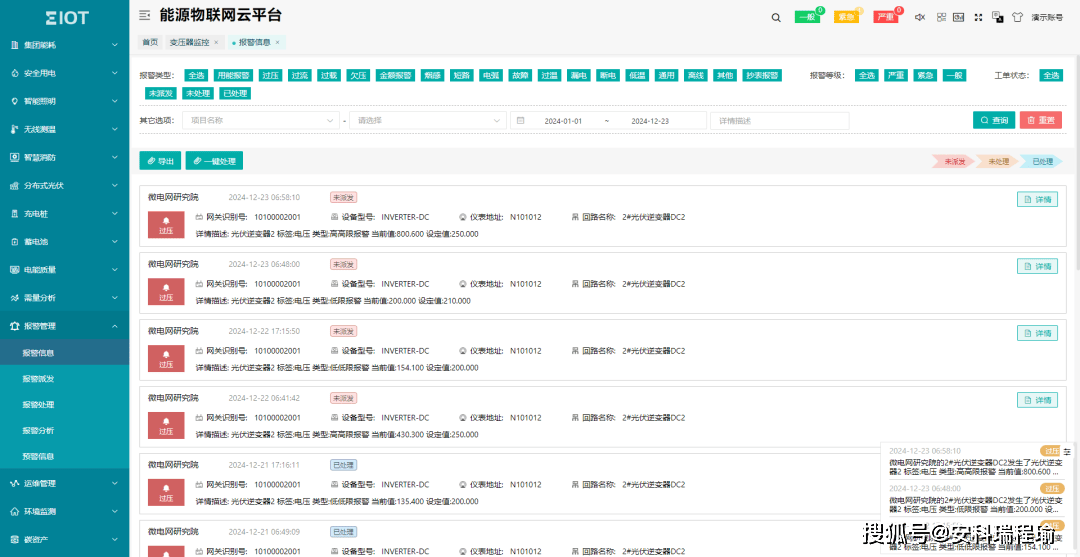
Task: Click the 一键处理 button
Action: 214,161
